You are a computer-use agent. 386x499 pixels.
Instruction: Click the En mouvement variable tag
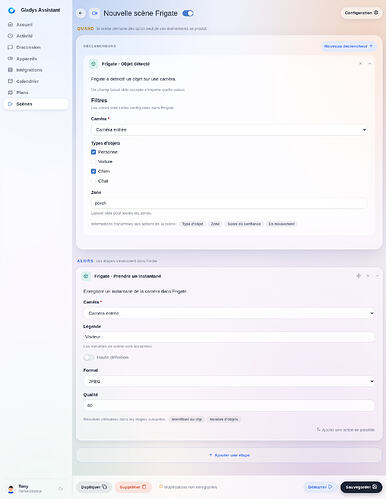(282, 224)
